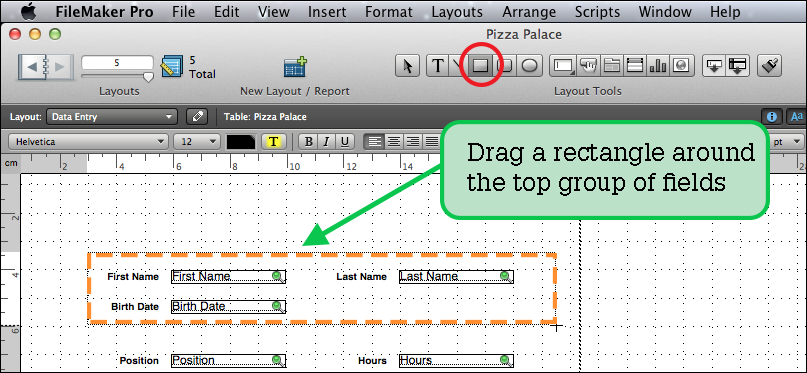Screen dimensions: 807x373
Task: Open the Apple menu
Action: [29, 11]
